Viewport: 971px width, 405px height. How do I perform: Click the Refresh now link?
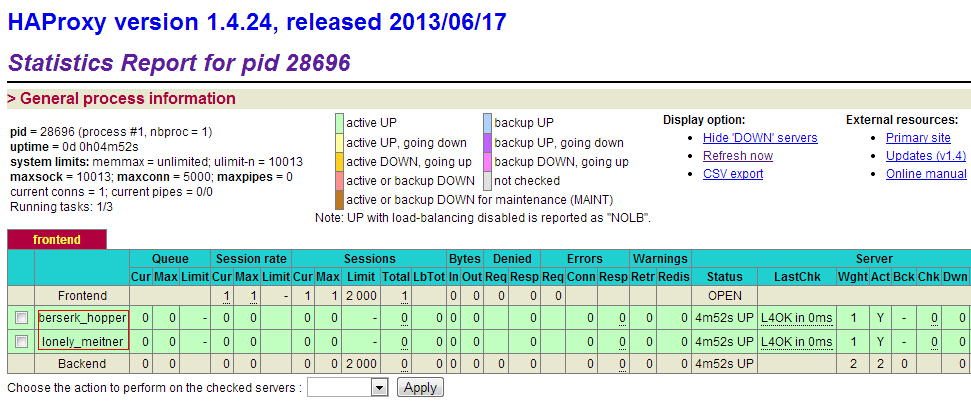(737, 156)
